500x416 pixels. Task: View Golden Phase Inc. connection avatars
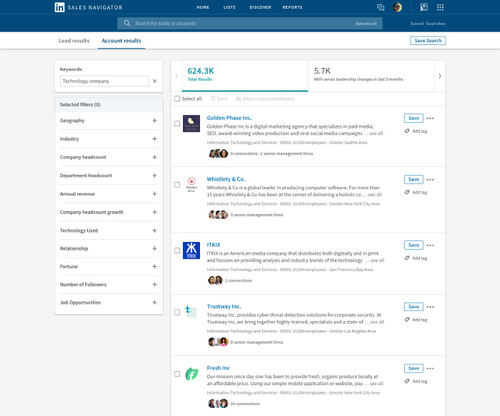pyautogui.click(x=218, y=154)
